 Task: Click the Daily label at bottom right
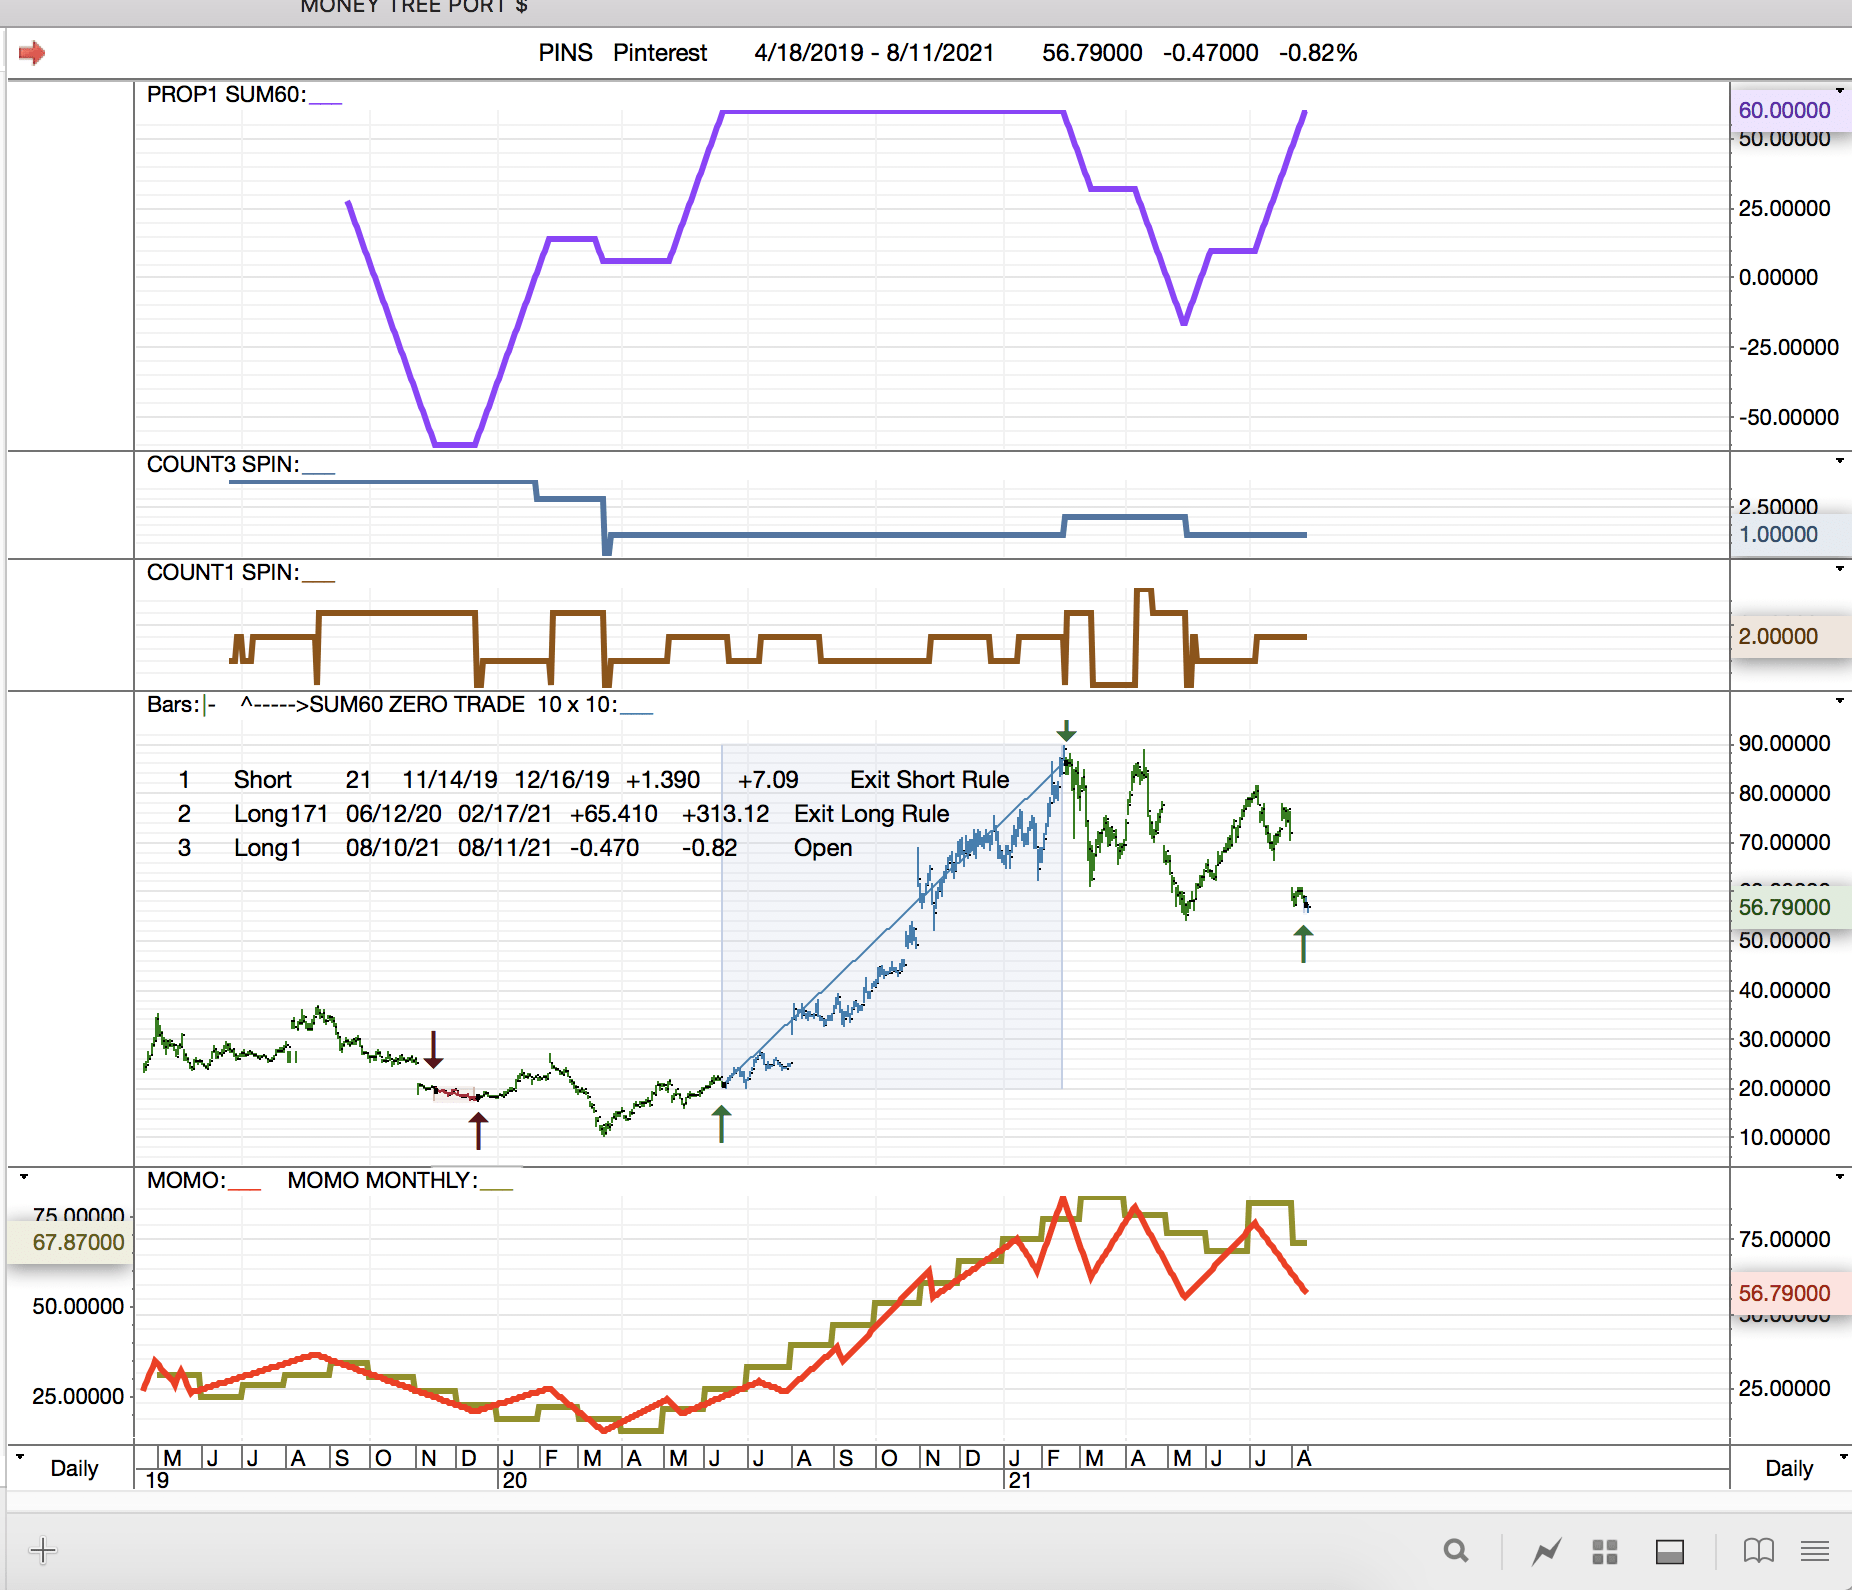pos(1789,1468)
